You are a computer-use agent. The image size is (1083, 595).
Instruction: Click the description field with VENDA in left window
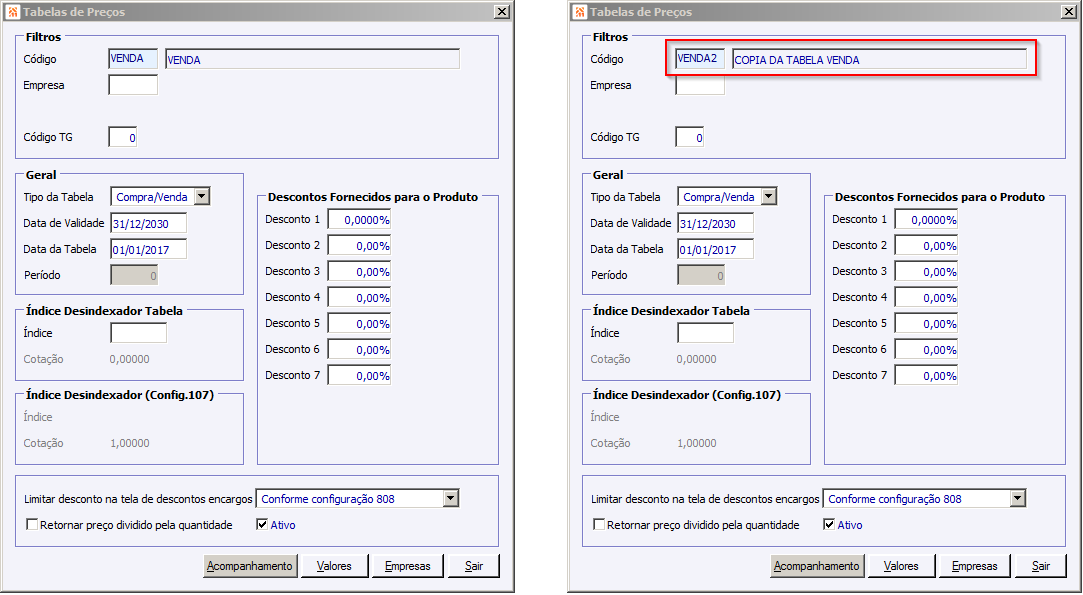[x=312, y=59]
